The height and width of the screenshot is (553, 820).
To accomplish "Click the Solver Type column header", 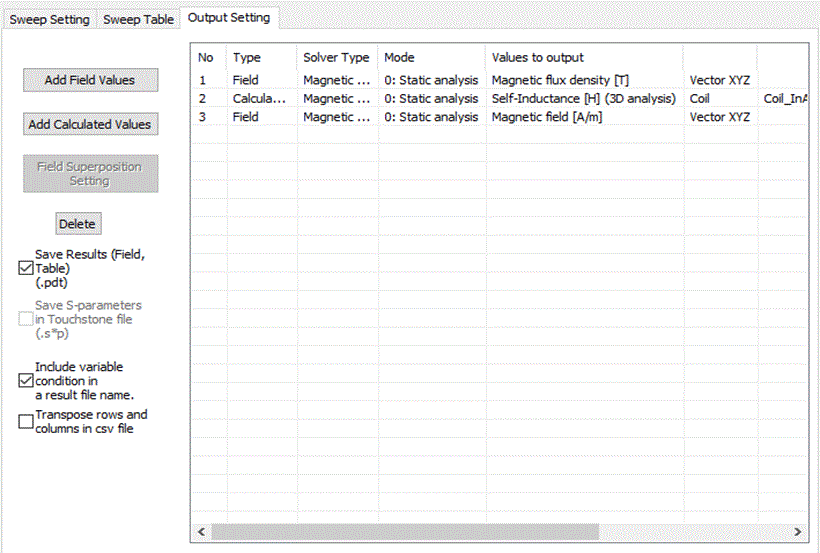I will [336, 58].
